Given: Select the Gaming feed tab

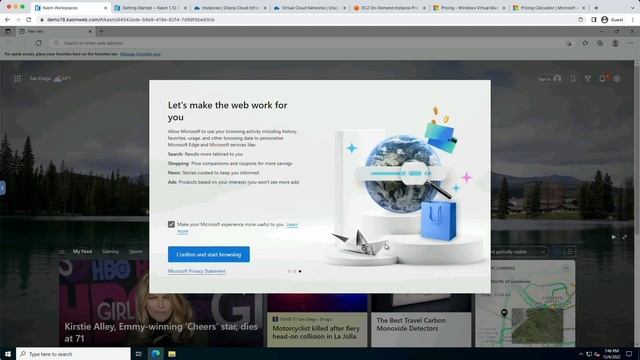Looking at the screenshot, I should tap(111, 251).
